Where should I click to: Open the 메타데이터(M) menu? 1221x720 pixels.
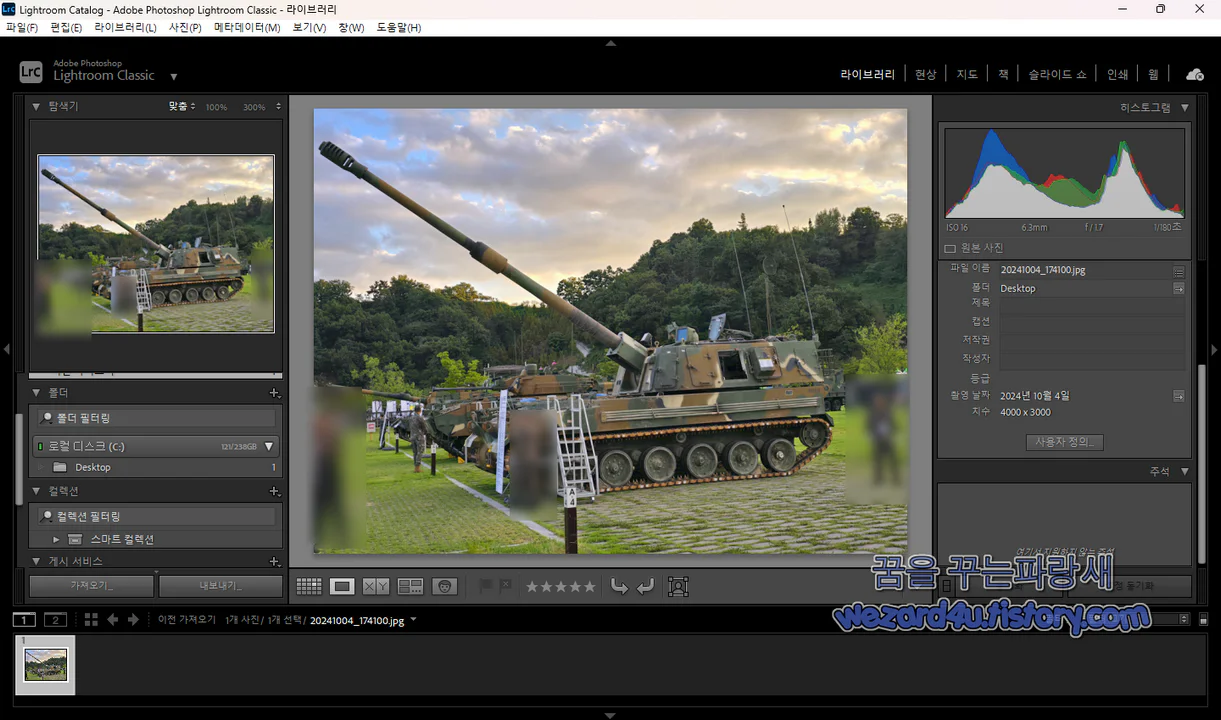click(247, 28)
